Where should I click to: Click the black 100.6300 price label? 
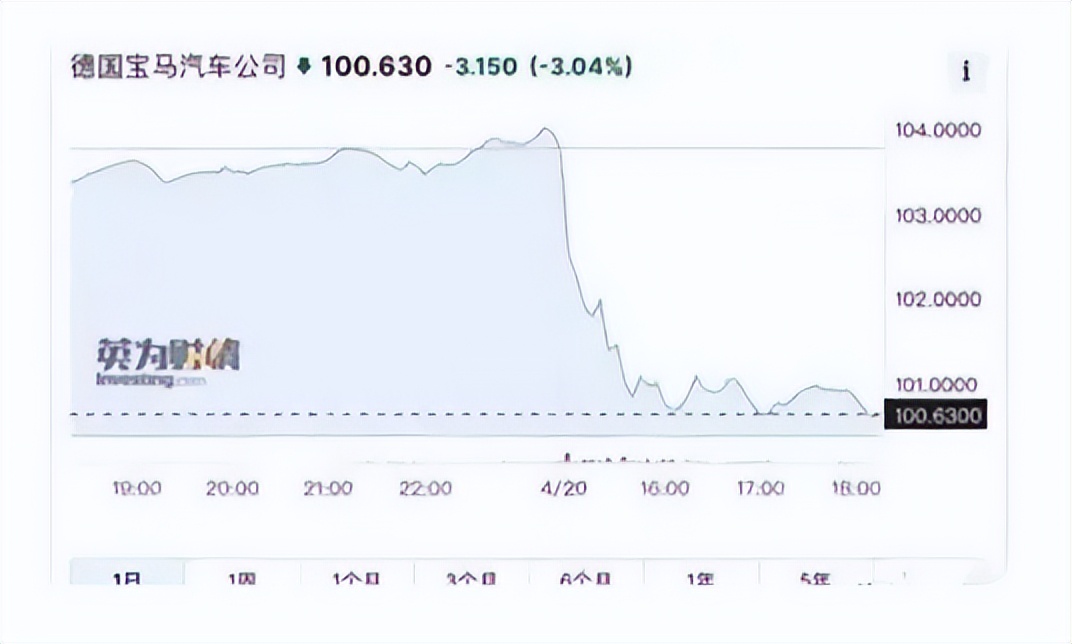click(x=936, y=414)
